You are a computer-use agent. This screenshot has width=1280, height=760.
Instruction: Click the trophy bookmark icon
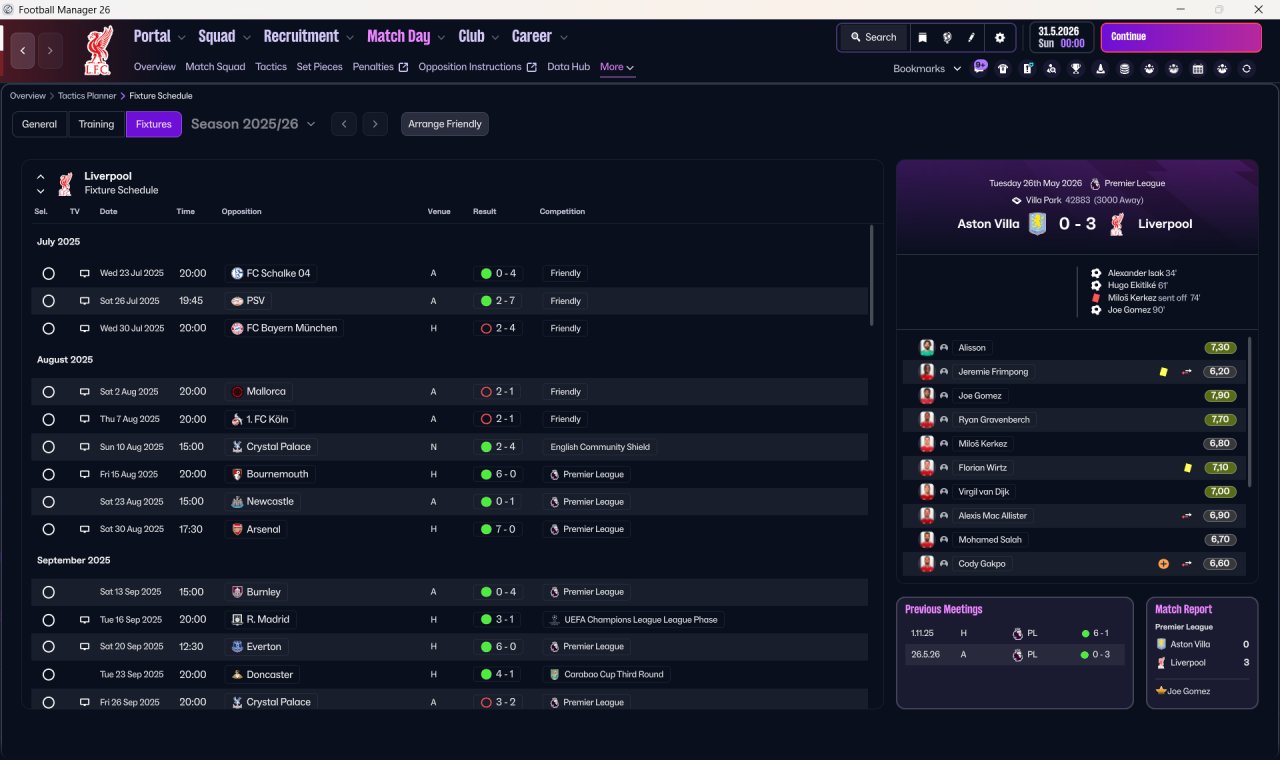[1076, 69]
